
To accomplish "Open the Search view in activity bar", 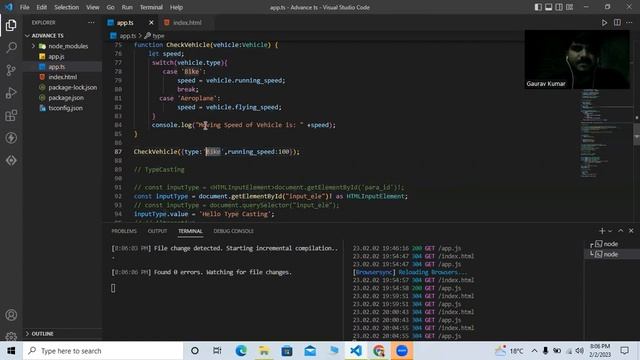I will pyautogui.click(x=11, y=48).
